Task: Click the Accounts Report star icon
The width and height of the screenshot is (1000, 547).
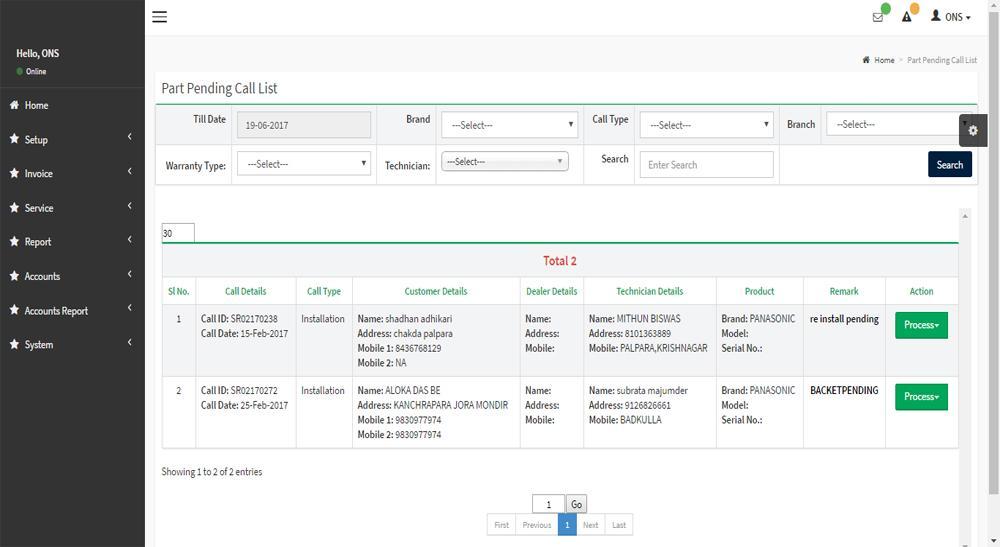Action: tap(14, 310)
